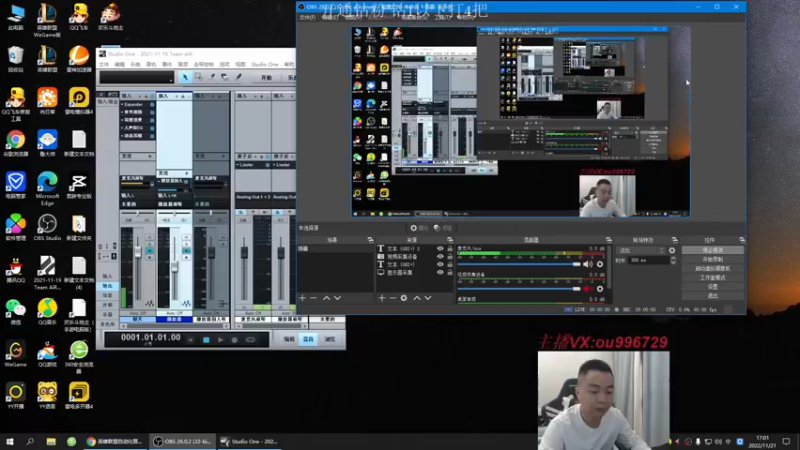The image size is (800, 450).
Task: Open OBS Studio desktop shortcut
Action: 47,223
